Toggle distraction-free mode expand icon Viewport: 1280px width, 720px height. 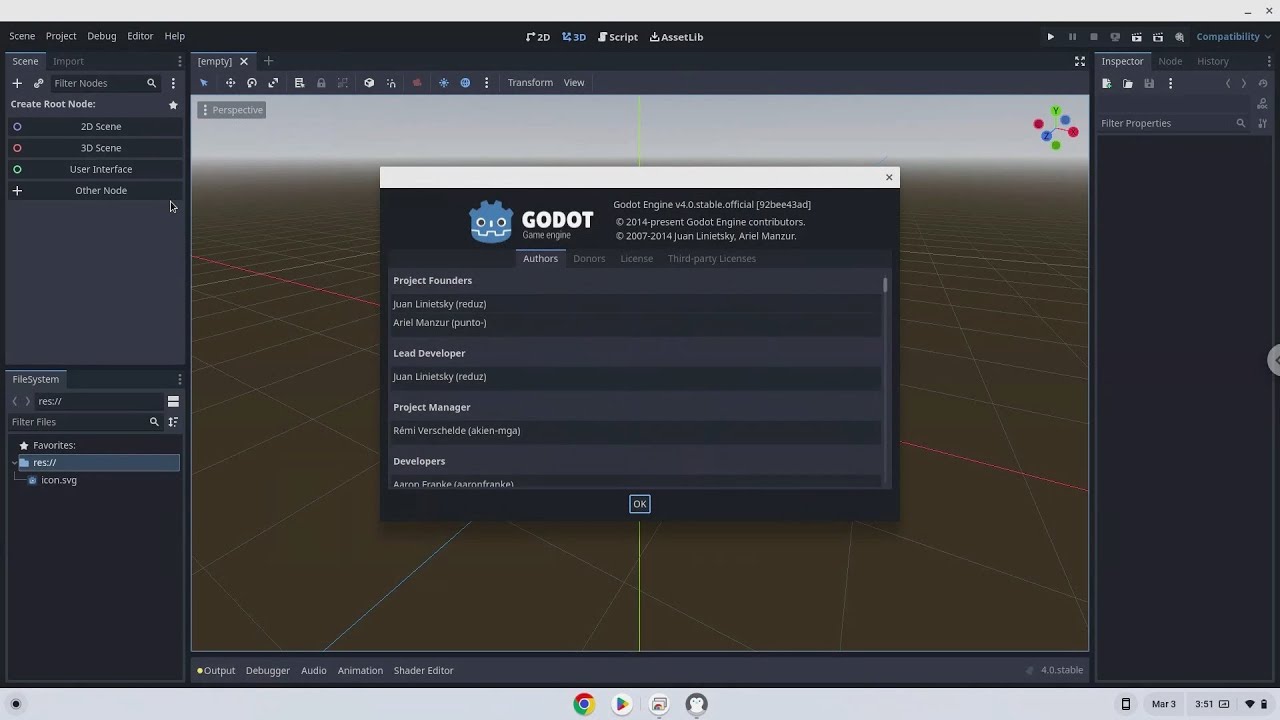tap(1080, 61)
